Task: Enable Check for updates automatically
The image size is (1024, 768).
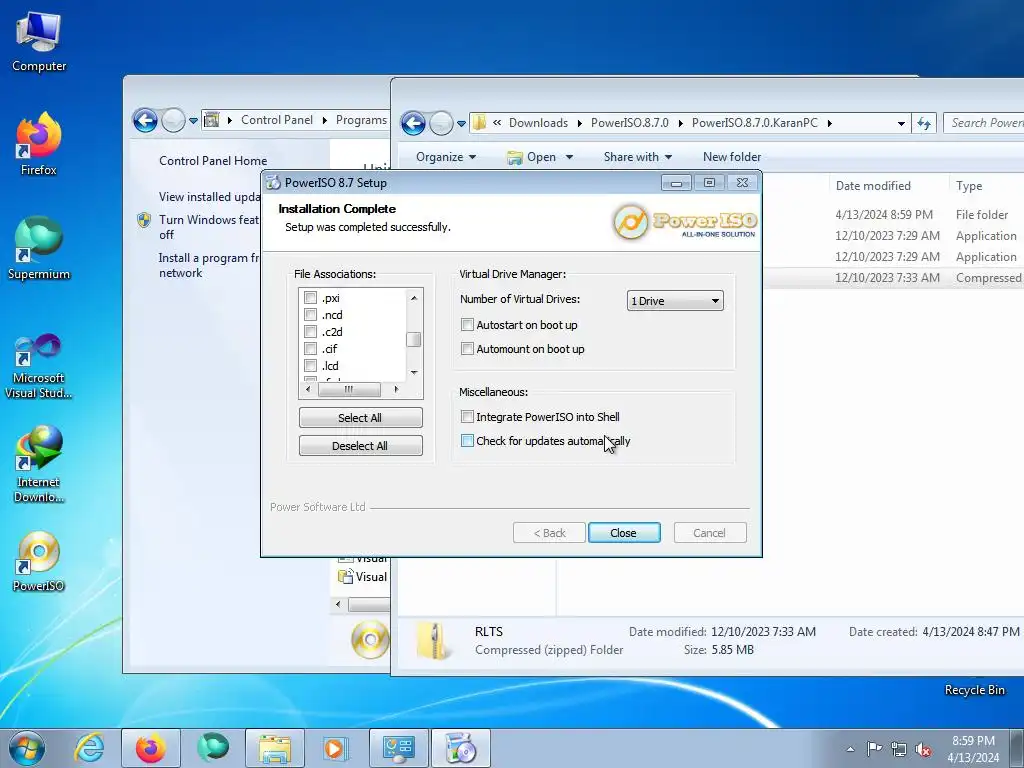Action: pos(467,441)
